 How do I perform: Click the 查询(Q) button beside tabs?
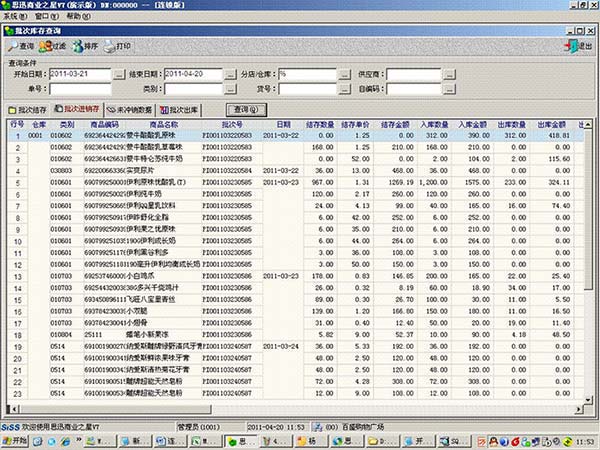[246, 110]
